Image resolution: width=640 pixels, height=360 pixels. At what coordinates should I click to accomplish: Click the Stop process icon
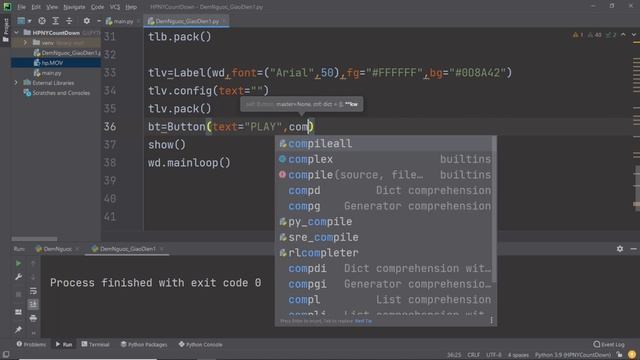[18, 294]
